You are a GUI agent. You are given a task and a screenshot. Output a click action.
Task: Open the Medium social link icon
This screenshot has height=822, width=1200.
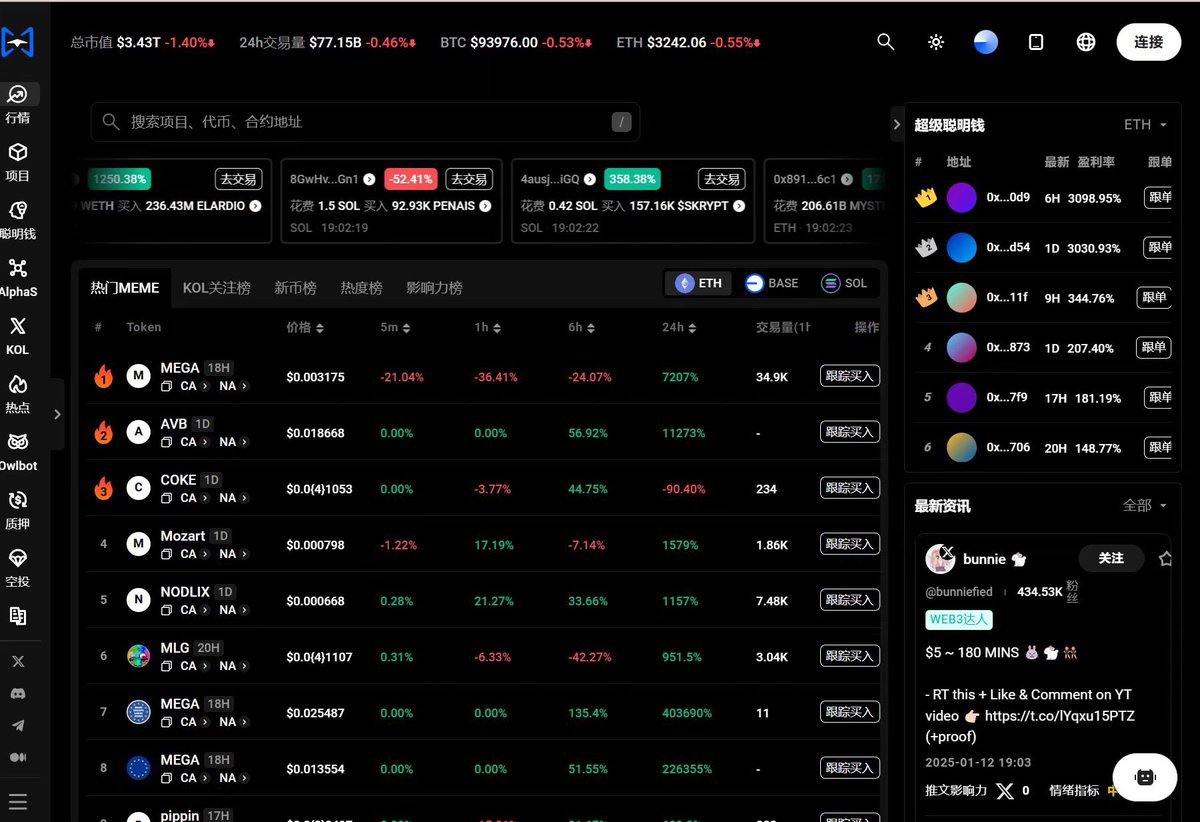coord(18,757)
